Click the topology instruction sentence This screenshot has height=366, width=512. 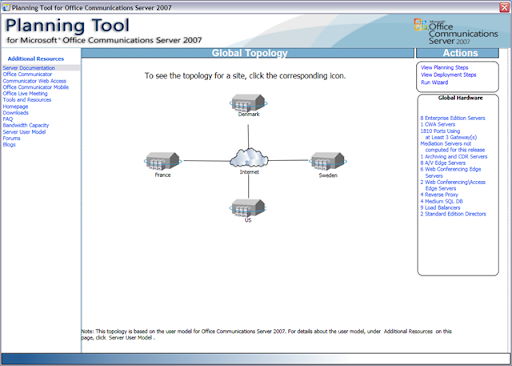coord(245,76)
